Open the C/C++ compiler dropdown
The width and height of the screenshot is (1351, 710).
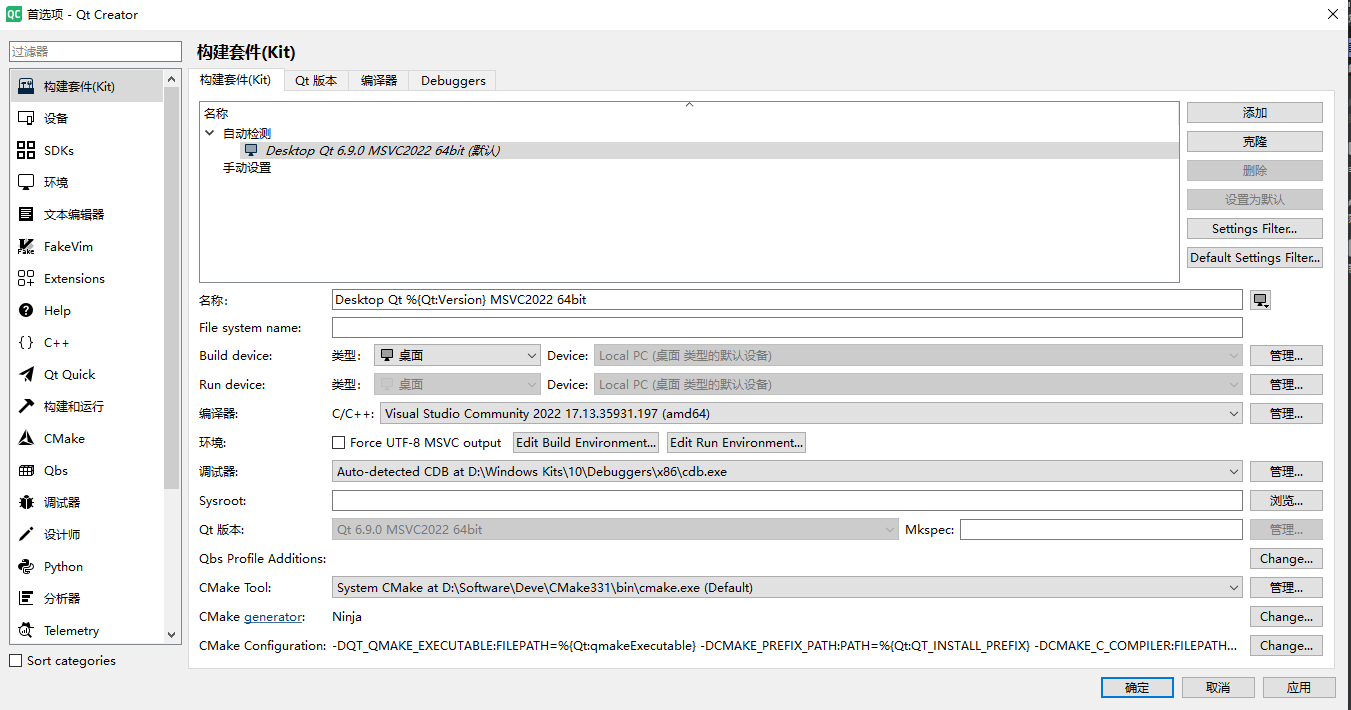[811, 413]
